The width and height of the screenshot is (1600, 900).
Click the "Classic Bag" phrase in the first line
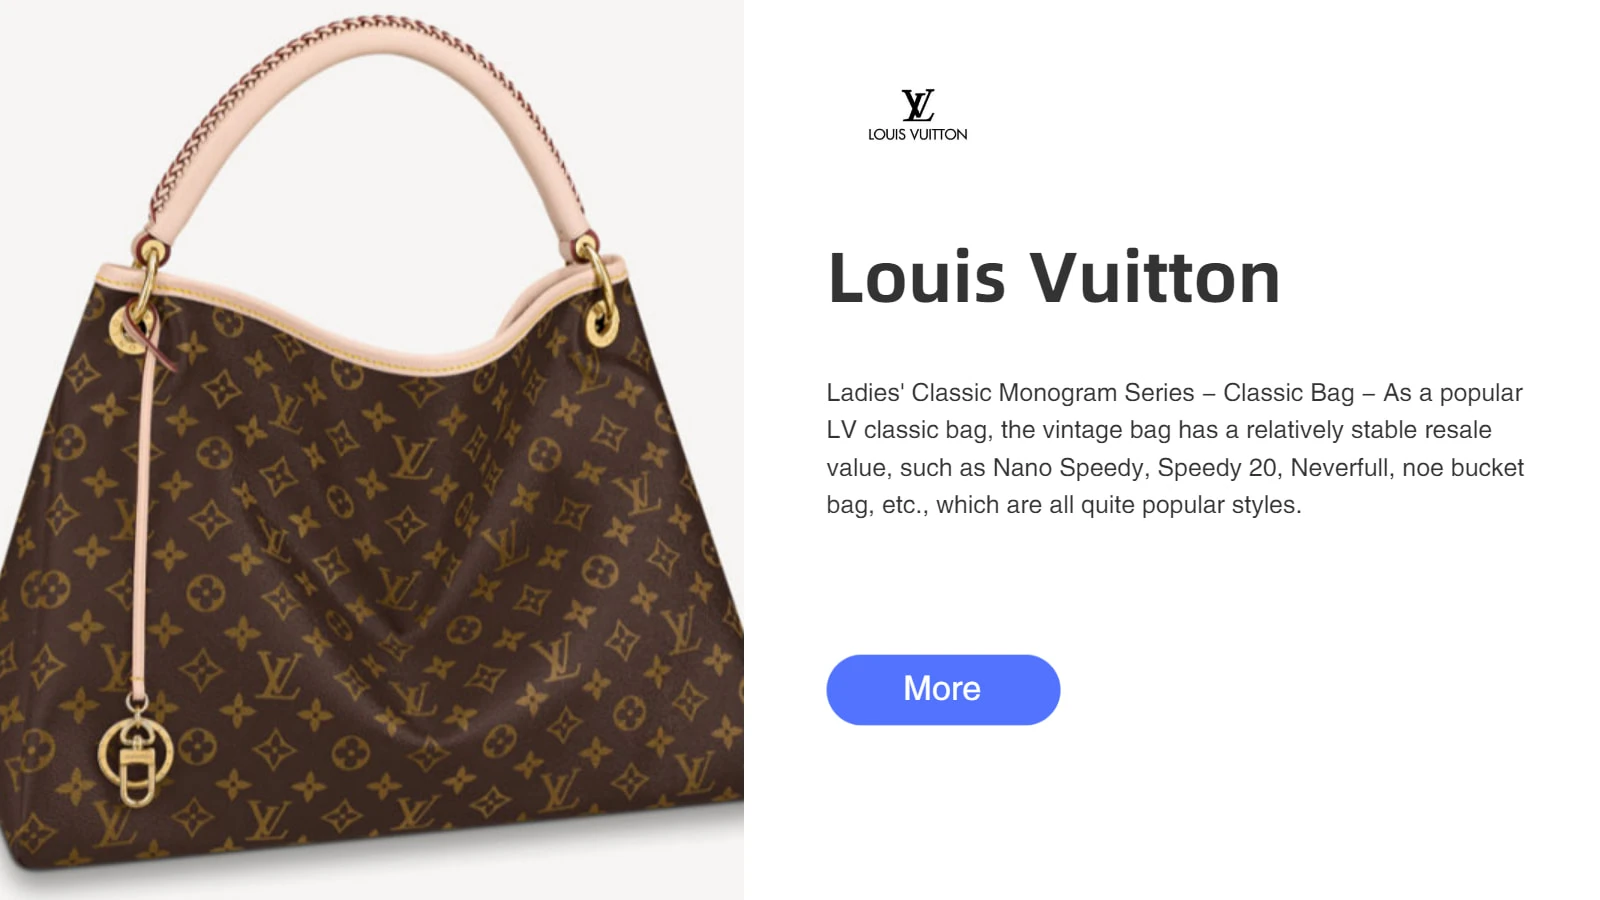click(x=1288, y=393)
